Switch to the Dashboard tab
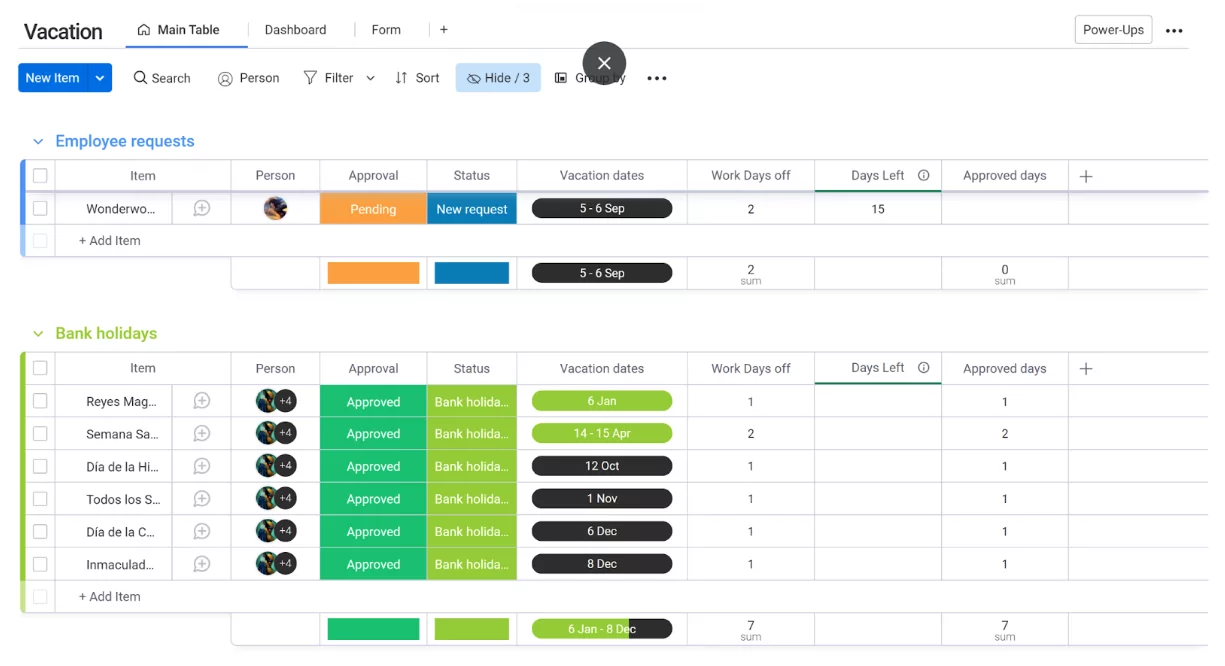Screen dimensions: 1225x666 pyautogui.click(x=295, y=30)
